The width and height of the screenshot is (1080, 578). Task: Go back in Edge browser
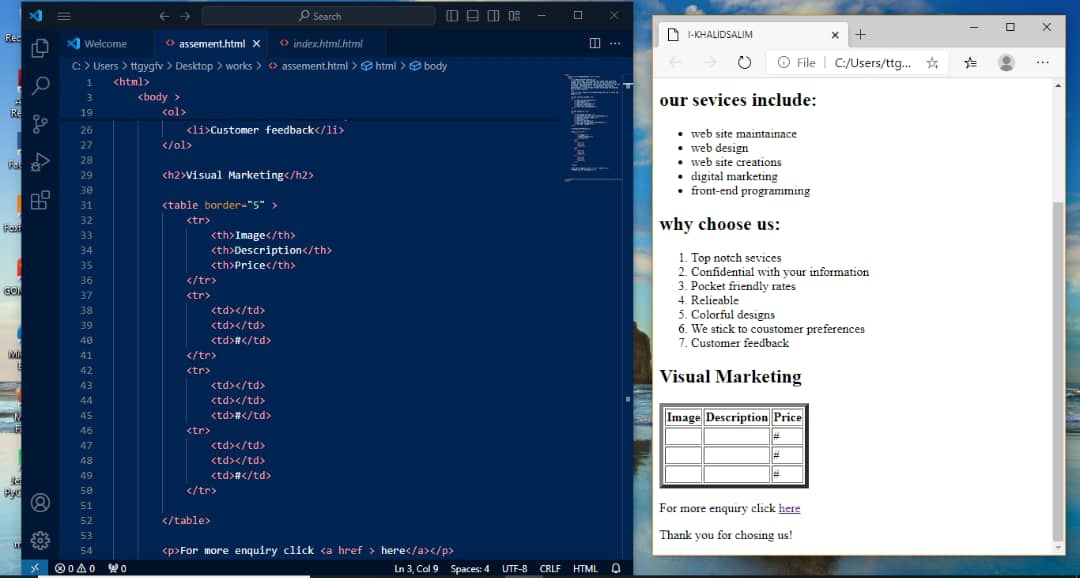point(675,63)
